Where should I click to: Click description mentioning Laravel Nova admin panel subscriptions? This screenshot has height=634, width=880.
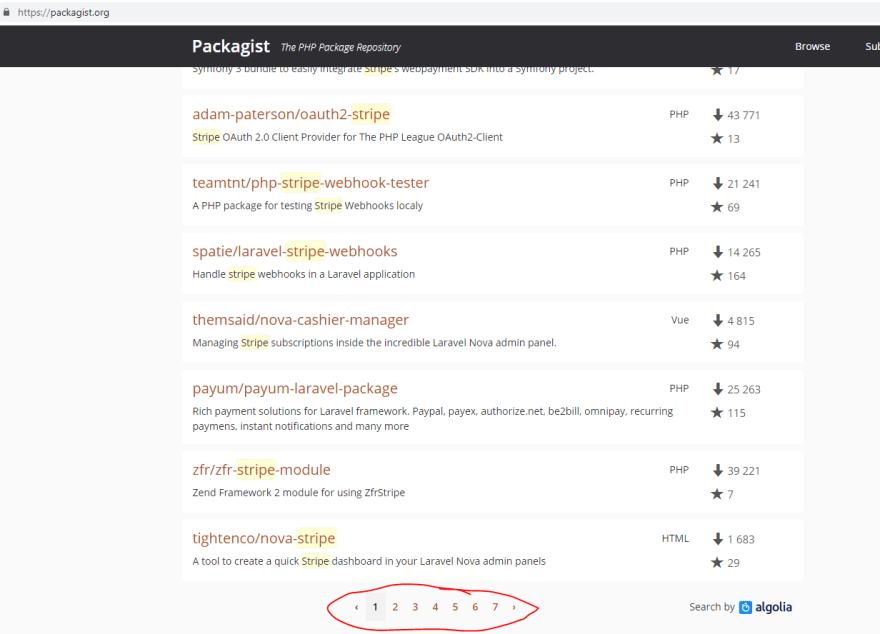[374, 342]
